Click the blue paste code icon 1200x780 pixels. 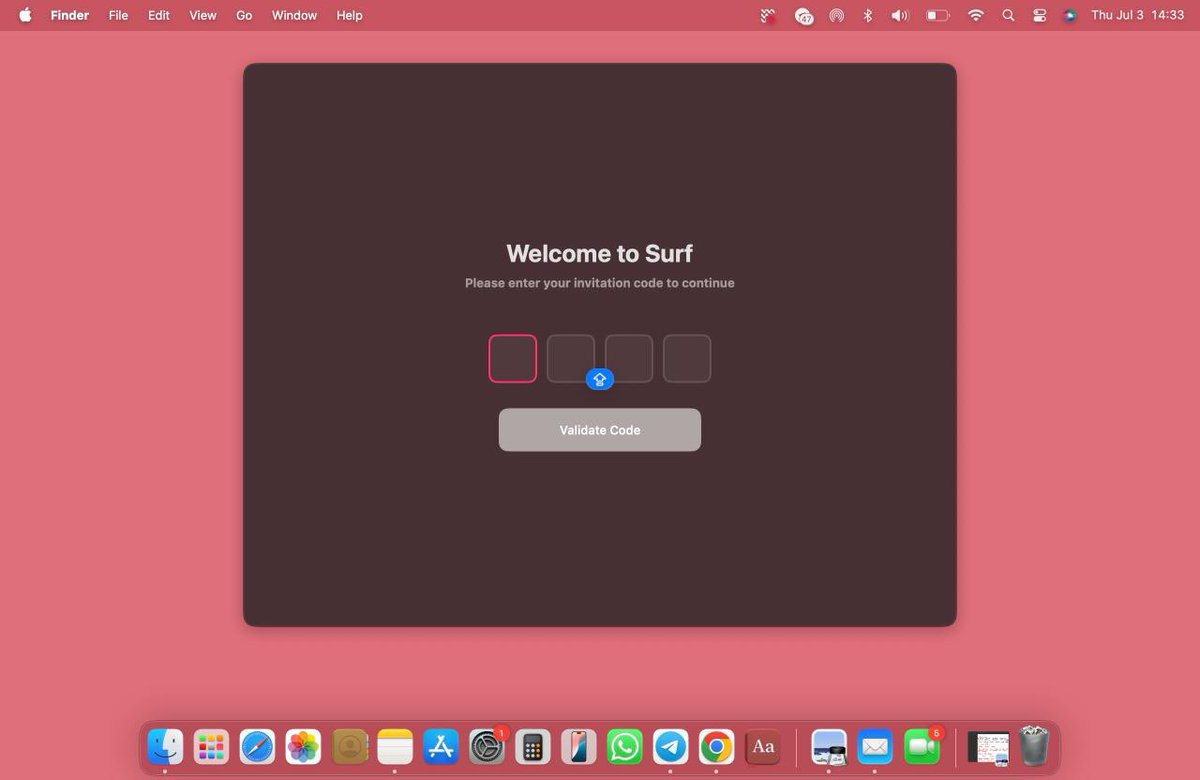(x=599, y=379)
